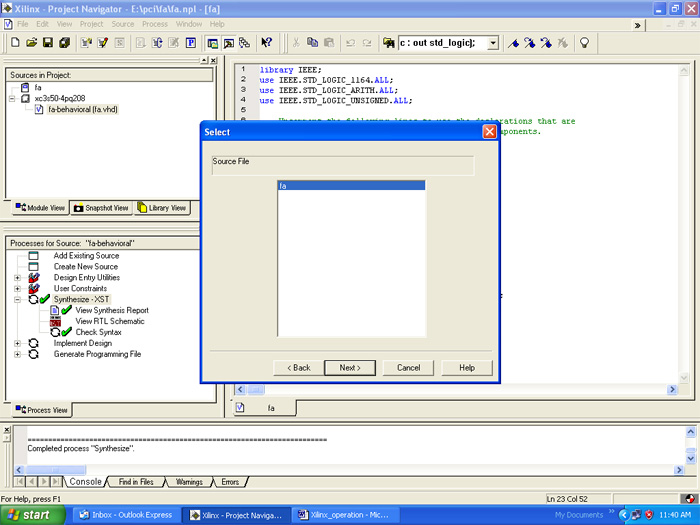Switch to Errors tab
Image resolution: width=700 pixels, height=525 pixels.
230,482
